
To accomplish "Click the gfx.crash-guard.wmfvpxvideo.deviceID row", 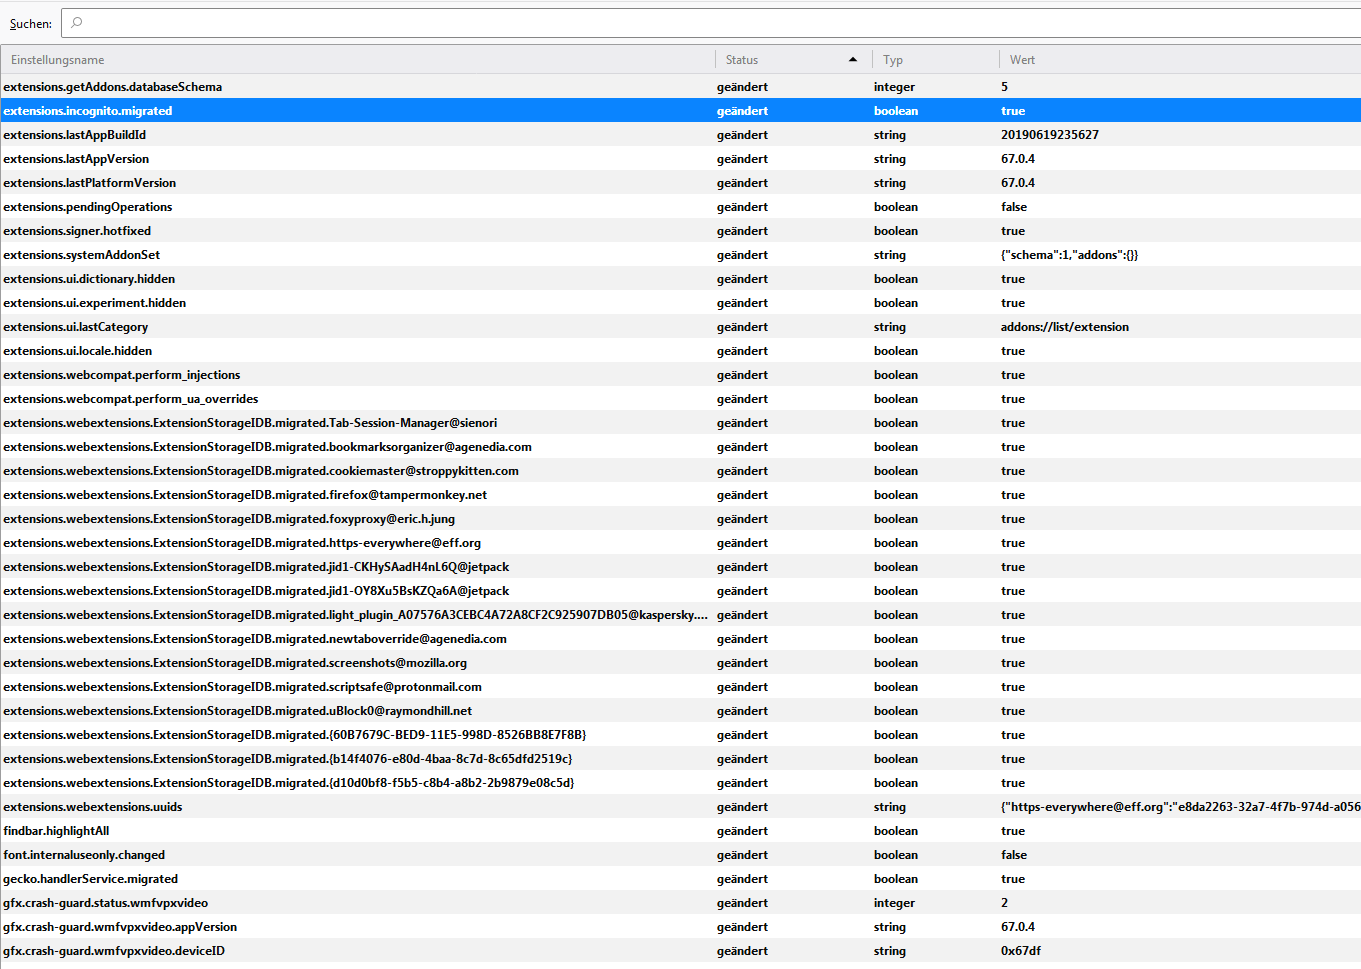I will (x=114, y=951).
